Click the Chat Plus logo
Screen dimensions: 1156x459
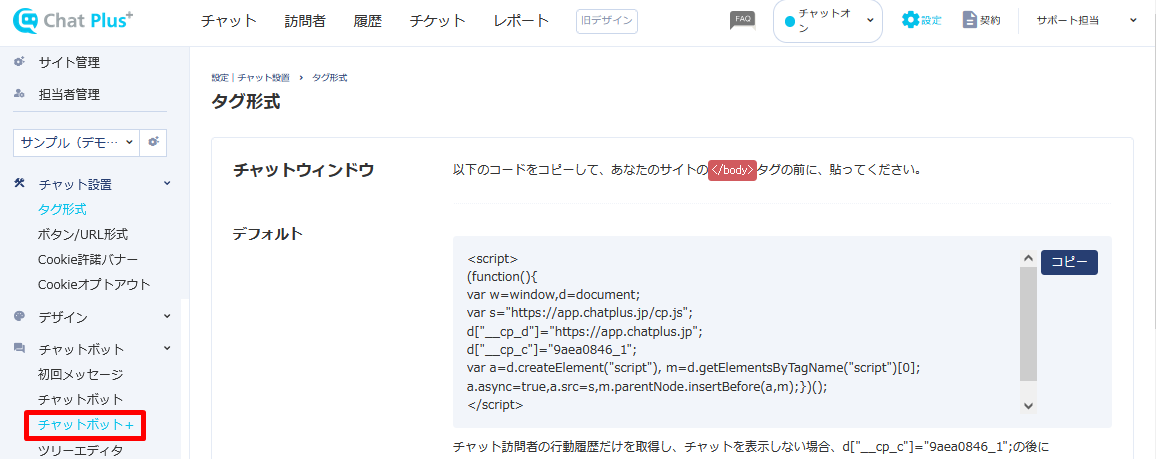(x=73, y=21)
